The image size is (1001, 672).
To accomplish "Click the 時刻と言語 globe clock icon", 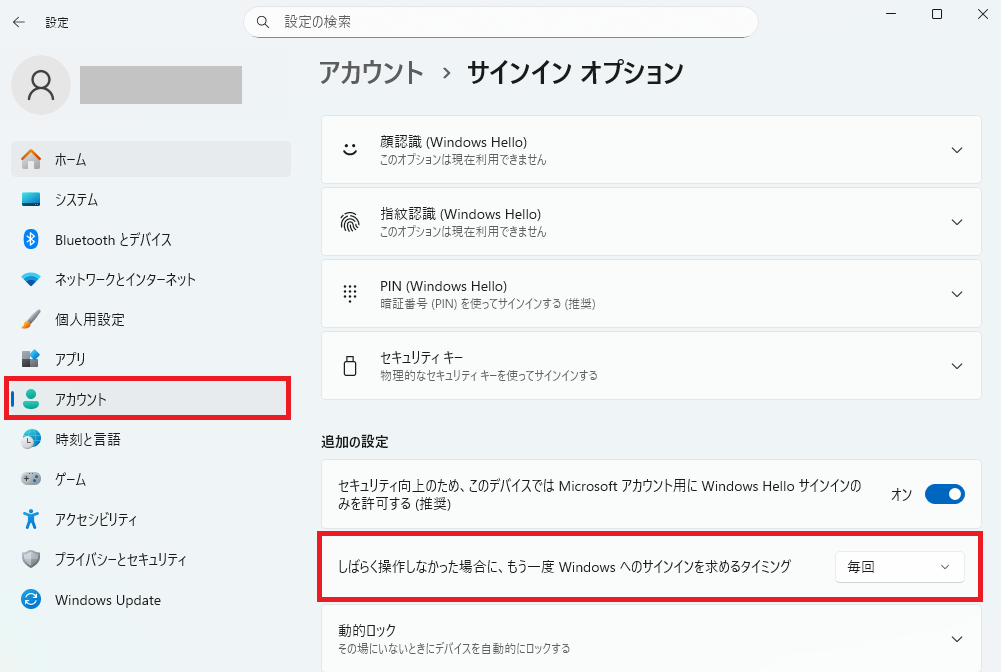I will [x=31, y=439].
